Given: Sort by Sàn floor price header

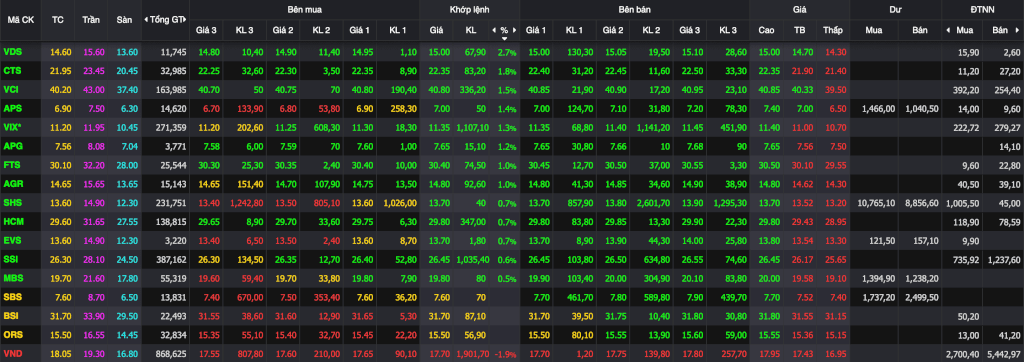Looking at the screenshot, I should coord(124,20).
